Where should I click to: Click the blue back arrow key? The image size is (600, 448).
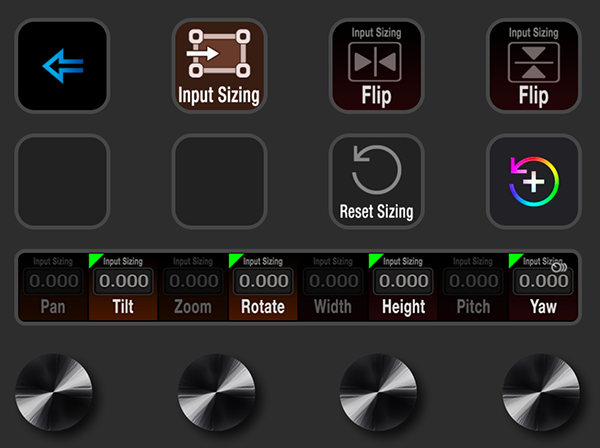pyautogui.click(x=62, y=66)
